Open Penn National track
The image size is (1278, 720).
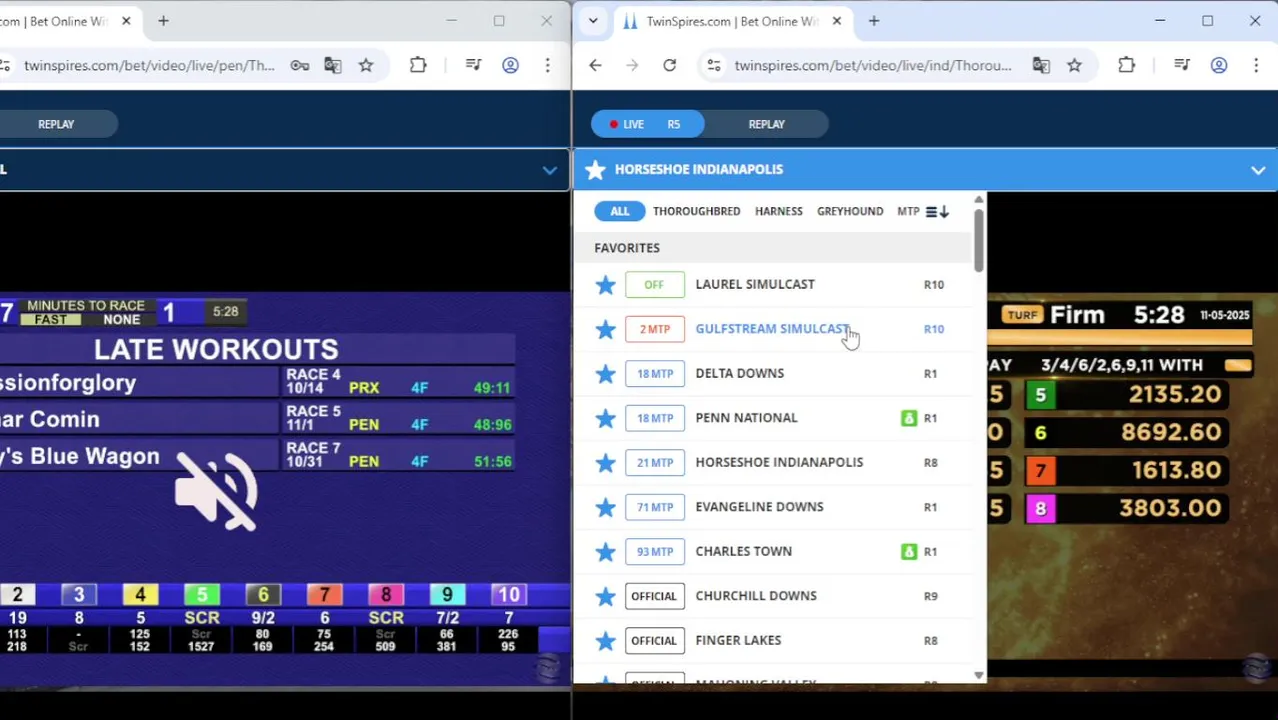(x=747, y=417)
